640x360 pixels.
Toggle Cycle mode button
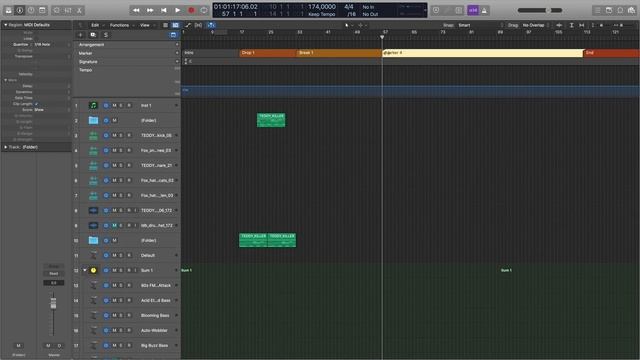tap(204, 10)
